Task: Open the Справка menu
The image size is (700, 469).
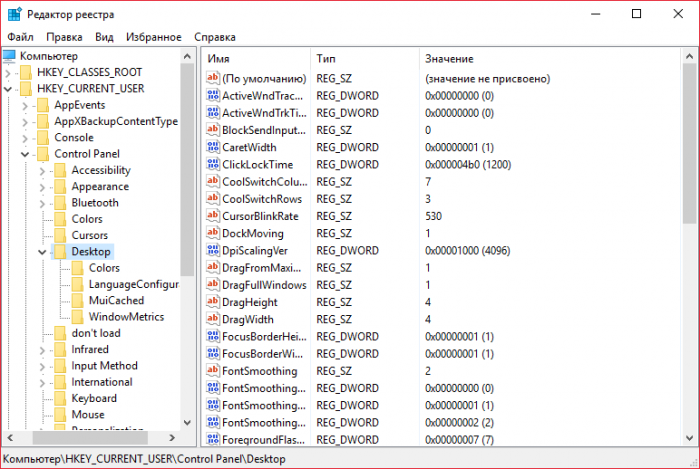Action: pos(215,37)
